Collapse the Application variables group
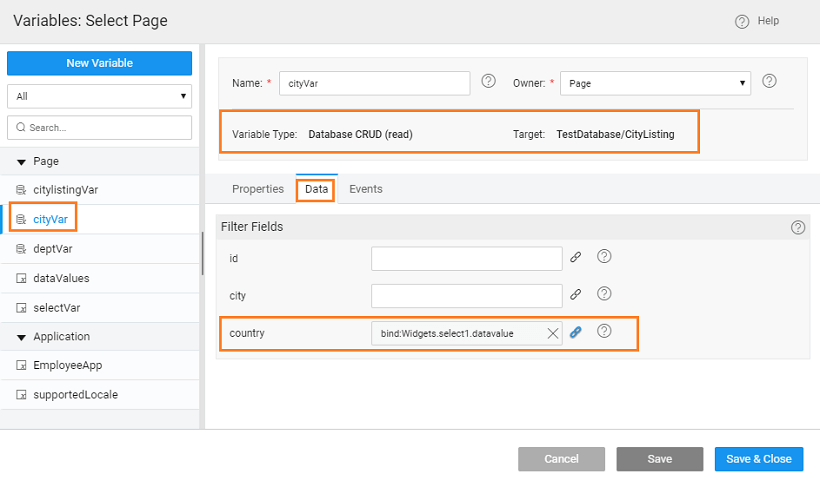820x487 pixels. tap(21, 337)
